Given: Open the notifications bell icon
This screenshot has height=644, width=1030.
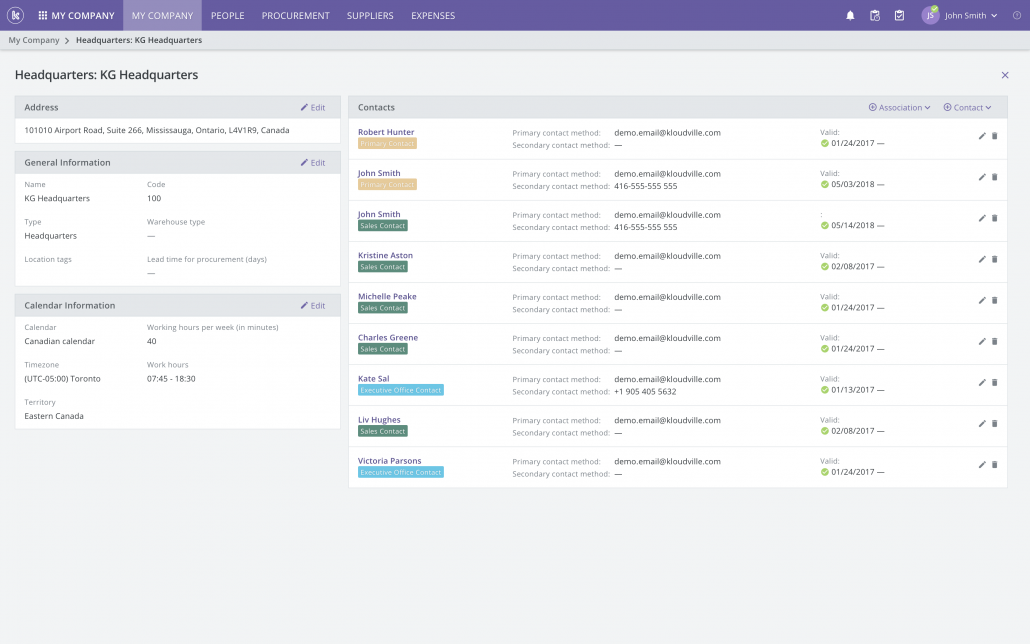Looking at the screenshot, I should [850, 15].
